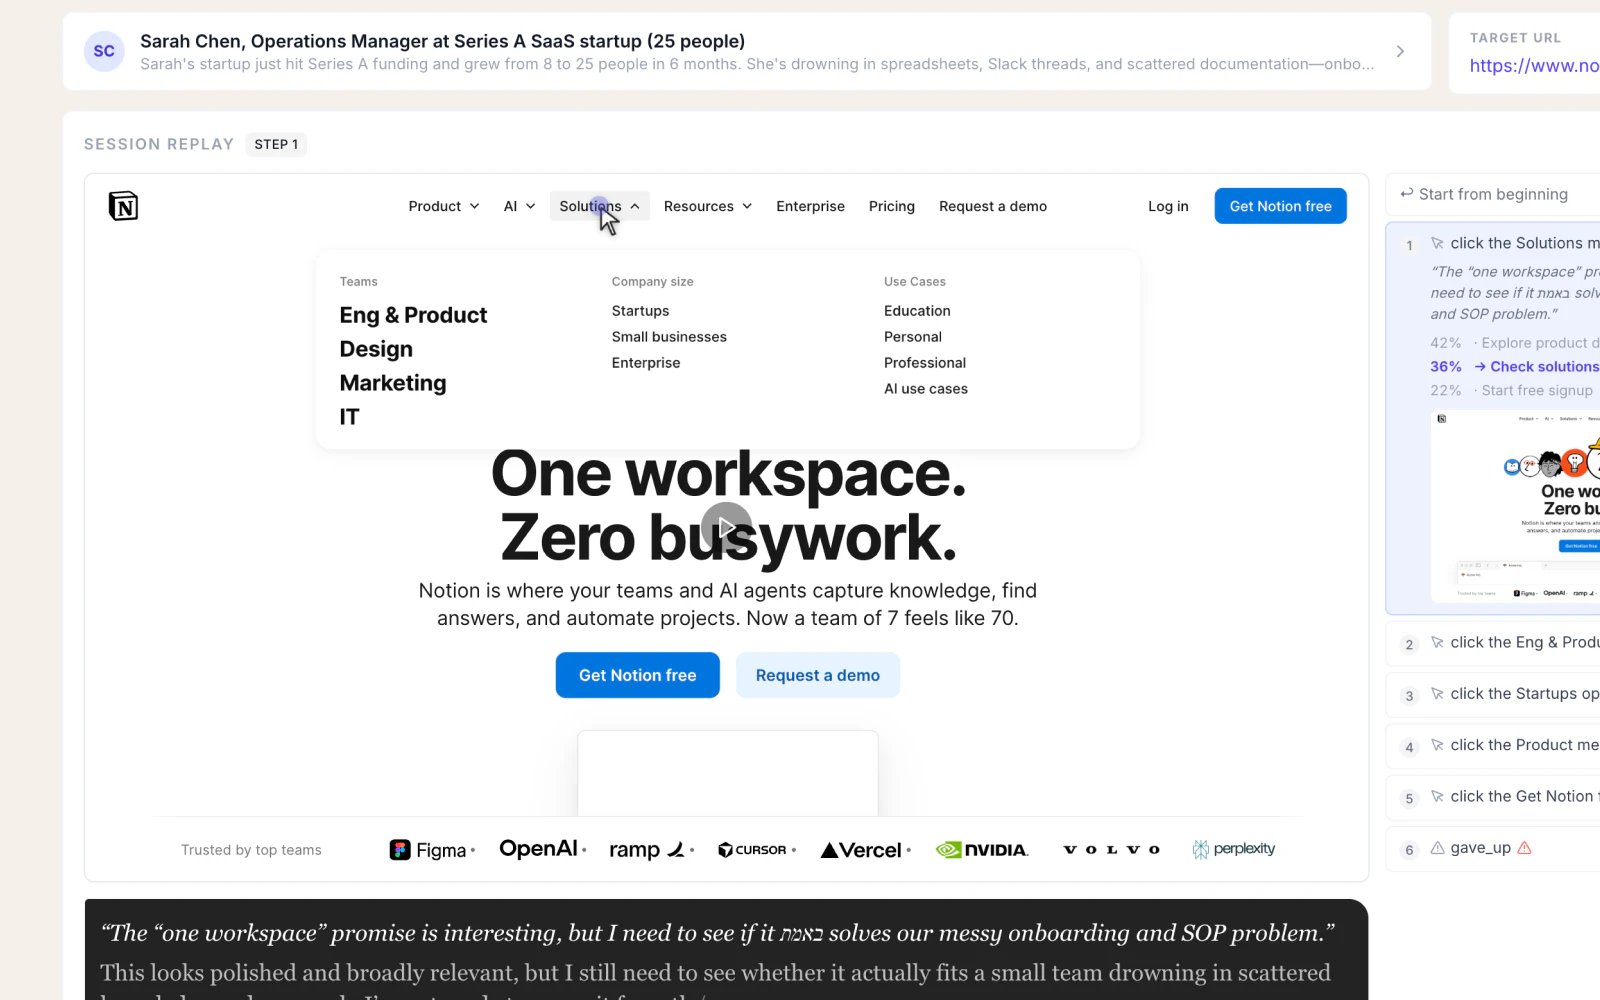
Task: Select step 2 click the Eng & Product
Action: (x=1493, y=643)
